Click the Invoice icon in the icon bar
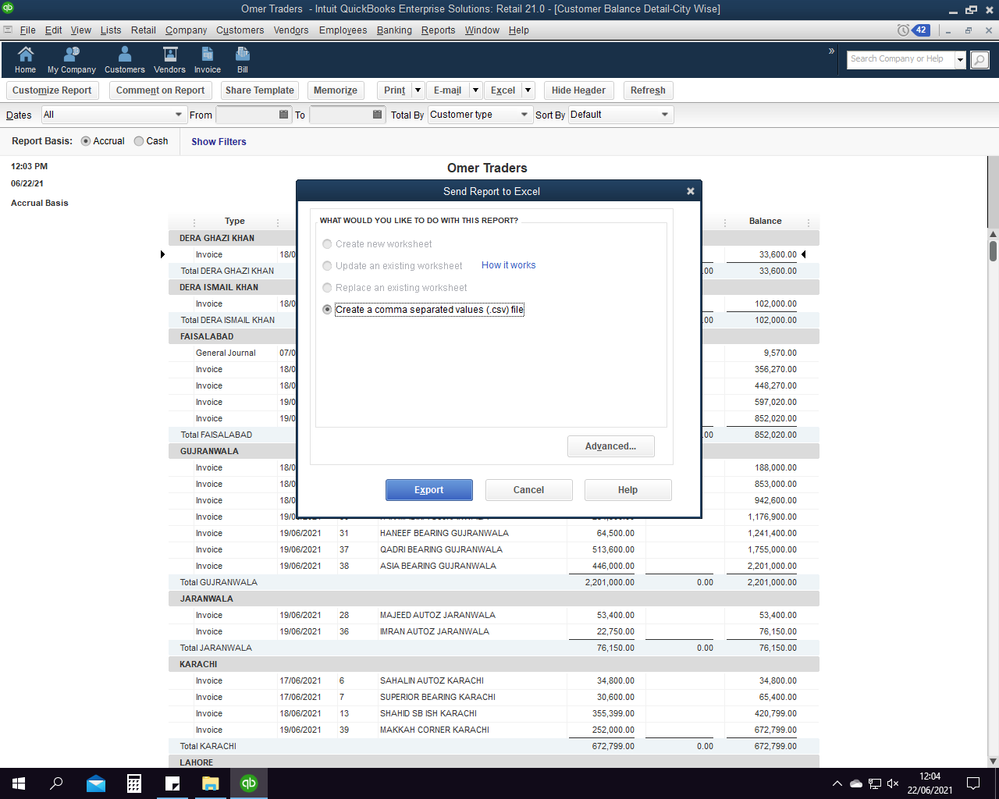The image size is (999, 799). point(208,60)
